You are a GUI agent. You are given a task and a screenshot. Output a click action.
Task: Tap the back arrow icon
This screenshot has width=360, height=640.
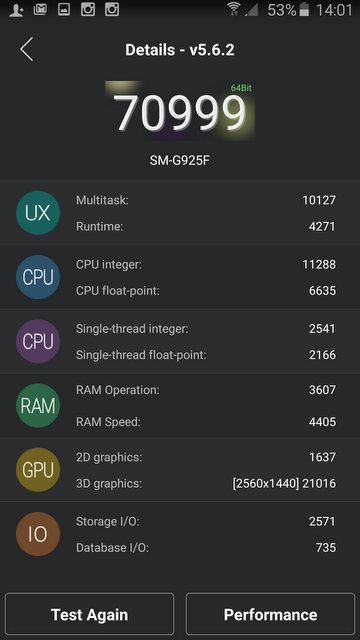[x=27, y=49]
